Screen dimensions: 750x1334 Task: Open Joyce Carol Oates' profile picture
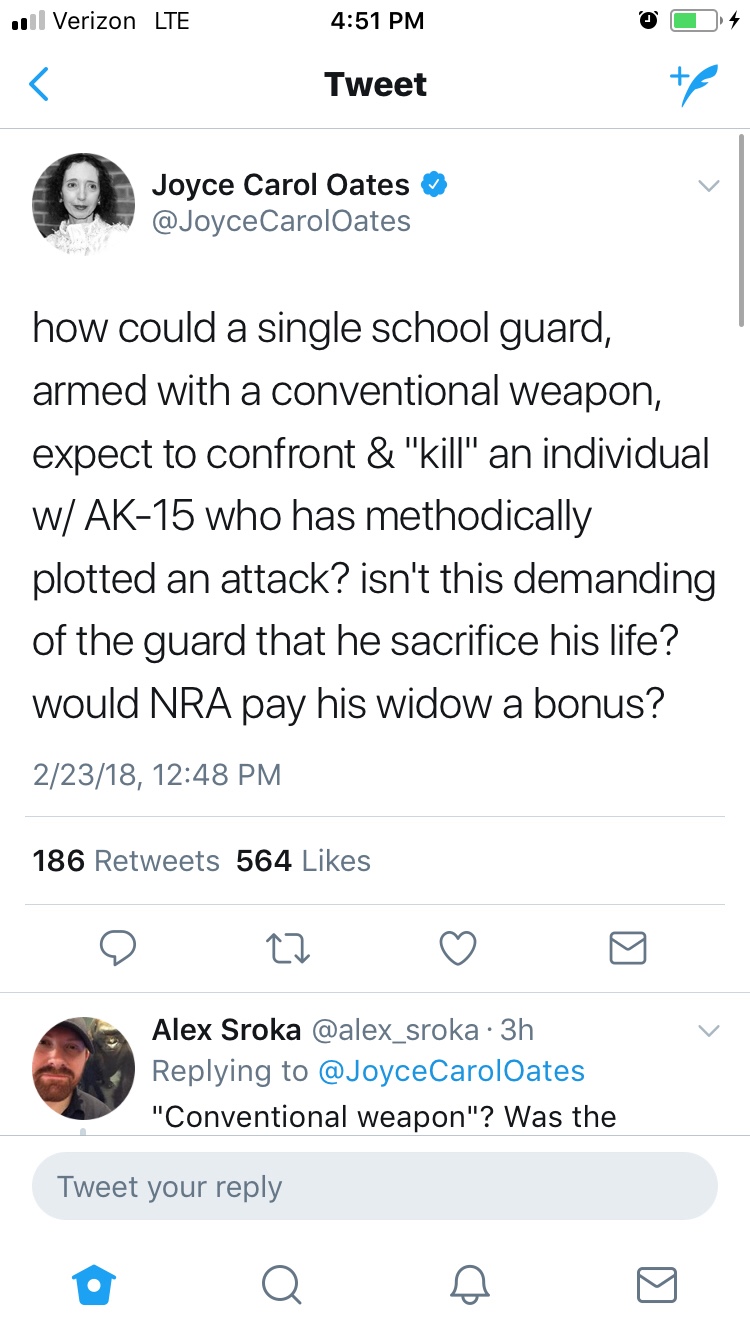84,204
